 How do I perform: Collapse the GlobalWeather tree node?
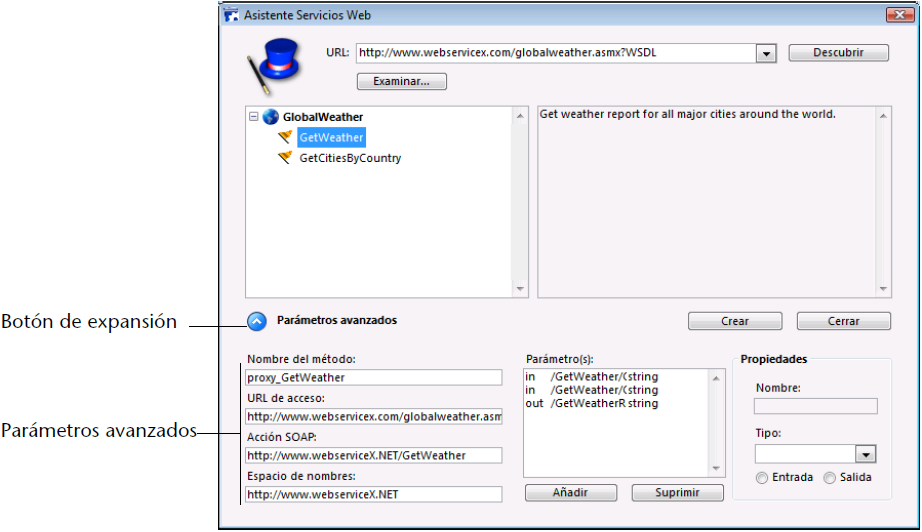click(253, 116)
